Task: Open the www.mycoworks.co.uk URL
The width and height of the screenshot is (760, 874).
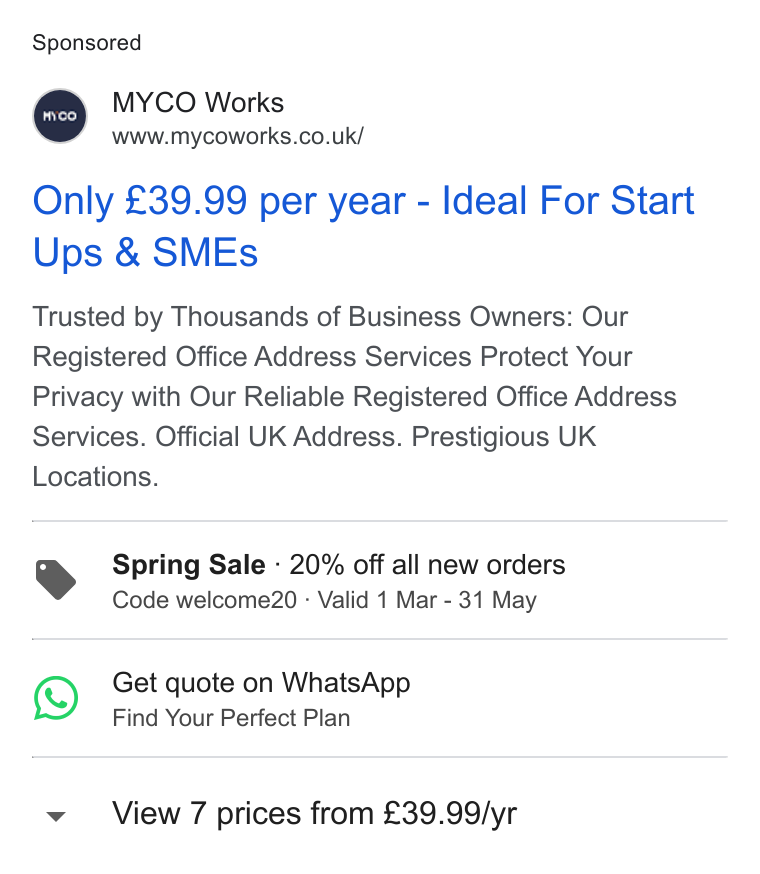Action: click(238, 137)
